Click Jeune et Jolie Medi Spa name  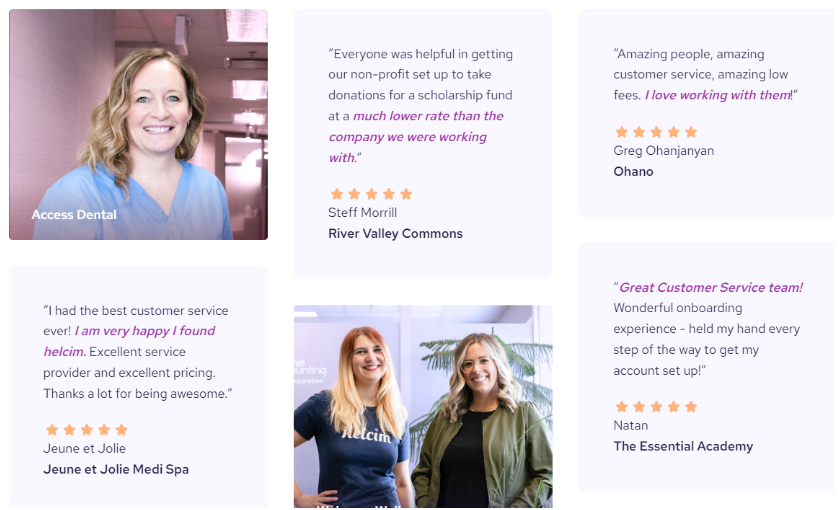point(116,469)
